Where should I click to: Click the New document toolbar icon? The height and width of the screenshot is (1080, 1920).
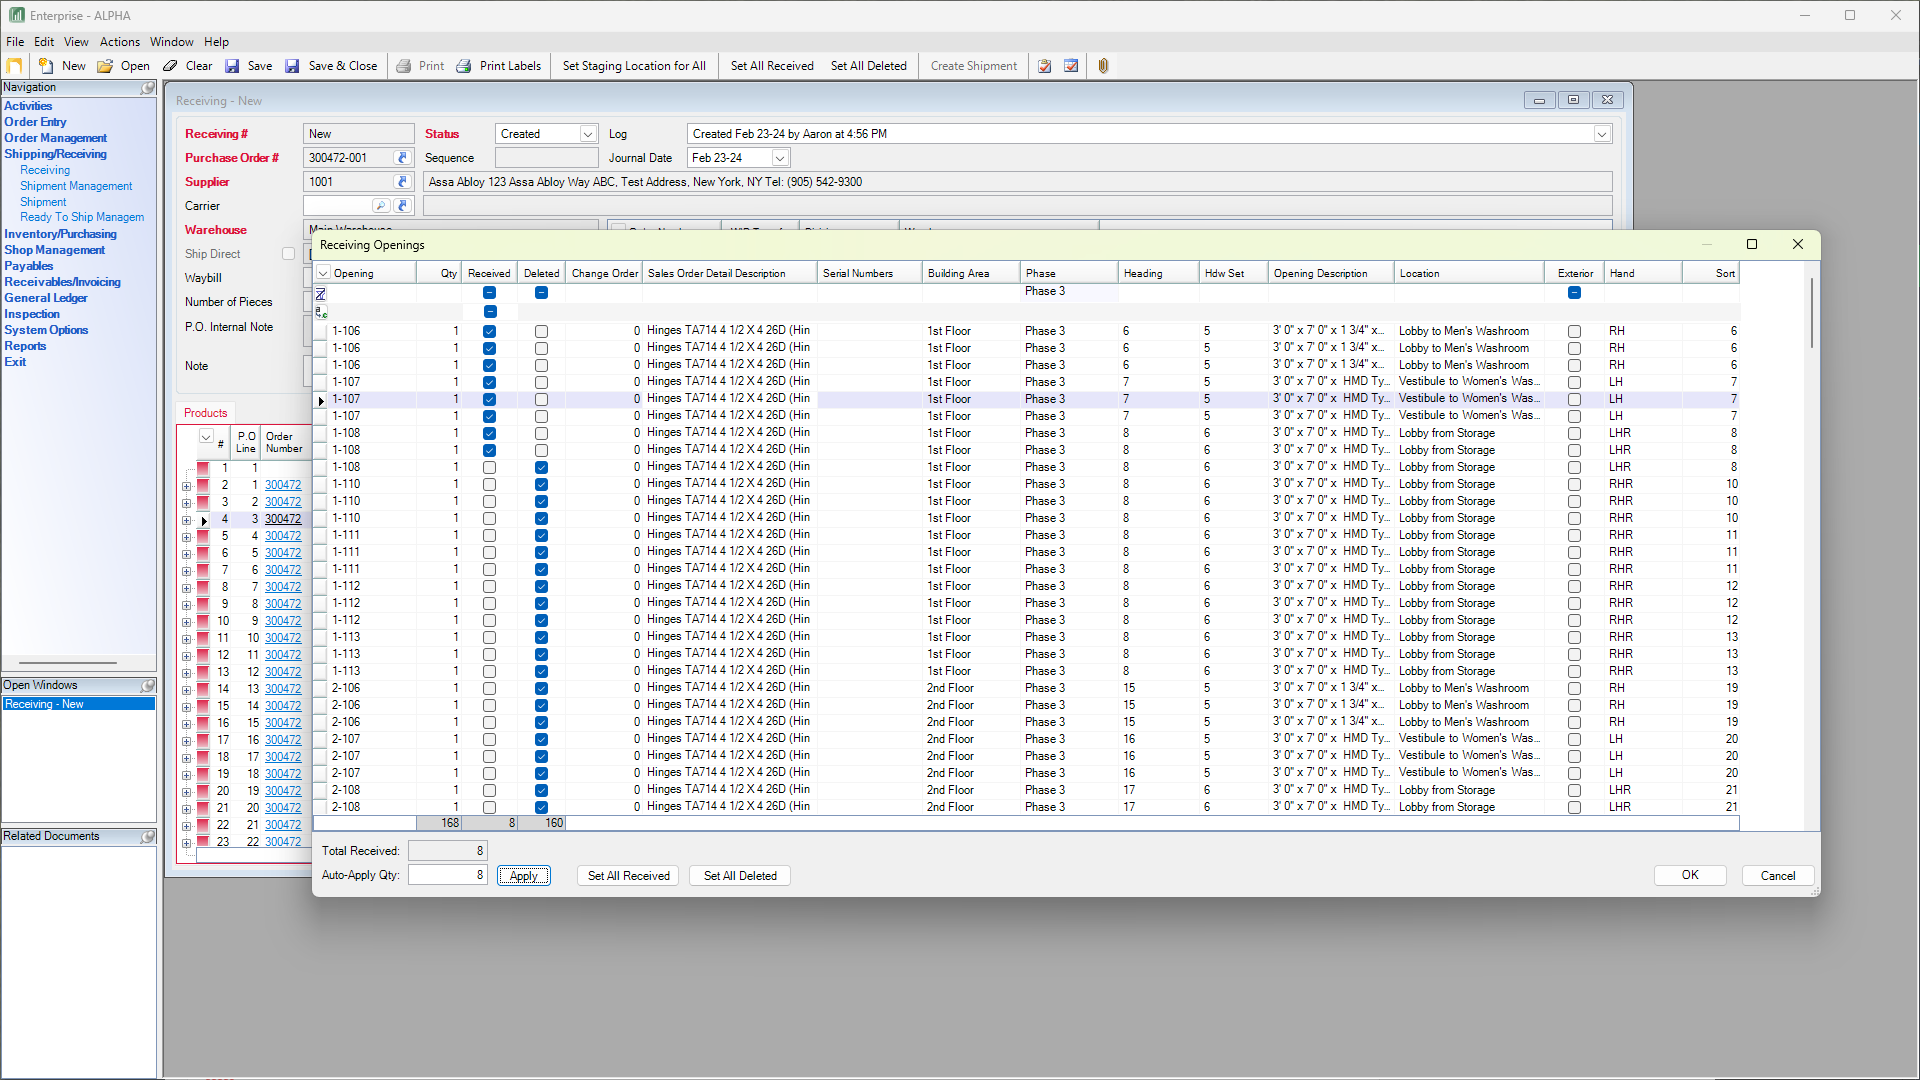pos(46,66)
